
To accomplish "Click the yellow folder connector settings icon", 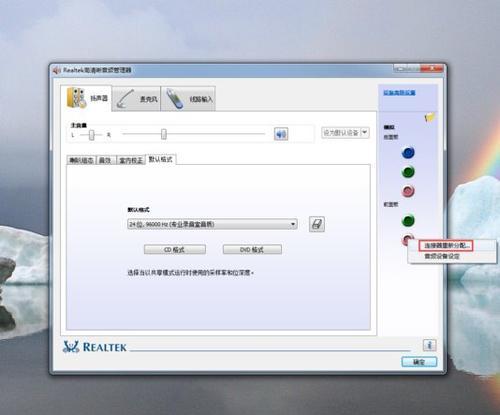I will [430, 117].
